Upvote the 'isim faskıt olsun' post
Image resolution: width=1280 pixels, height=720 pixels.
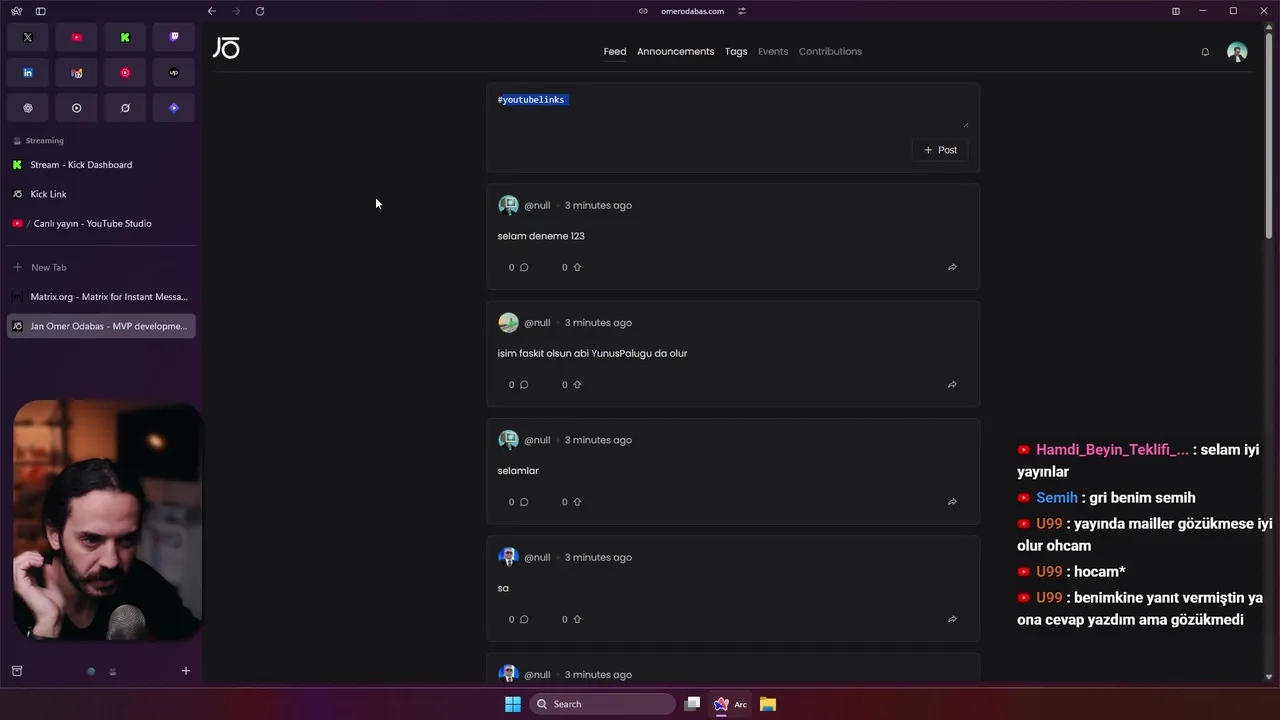coord(577,384)
